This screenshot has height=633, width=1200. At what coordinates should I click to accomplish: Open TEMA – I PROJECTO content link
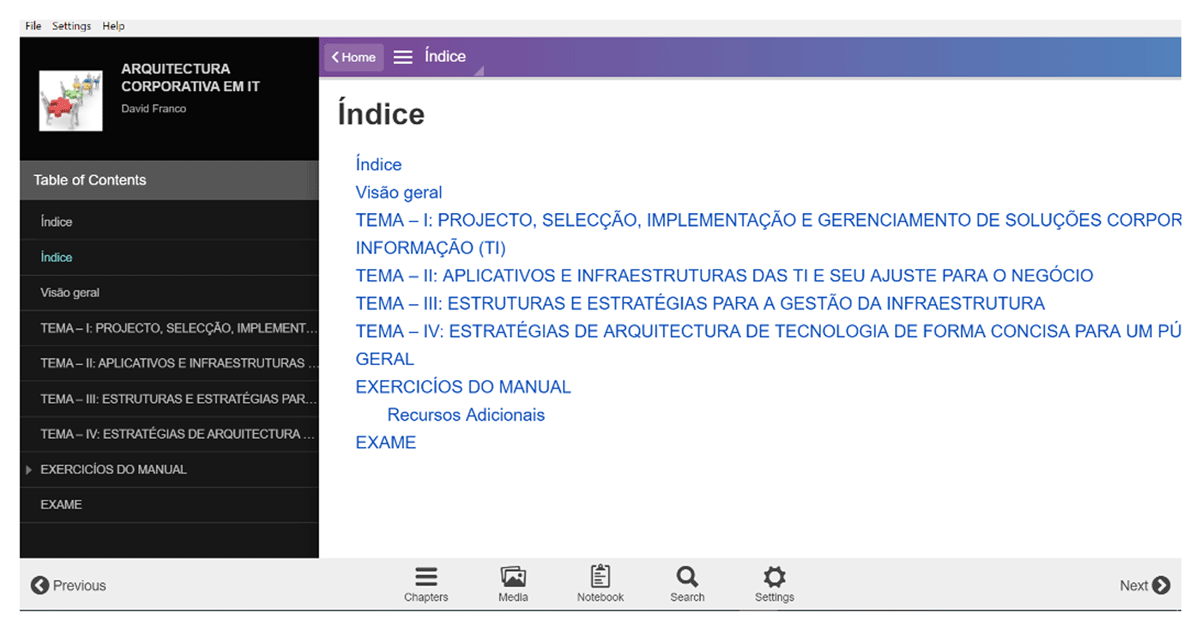tap(768, 234)
